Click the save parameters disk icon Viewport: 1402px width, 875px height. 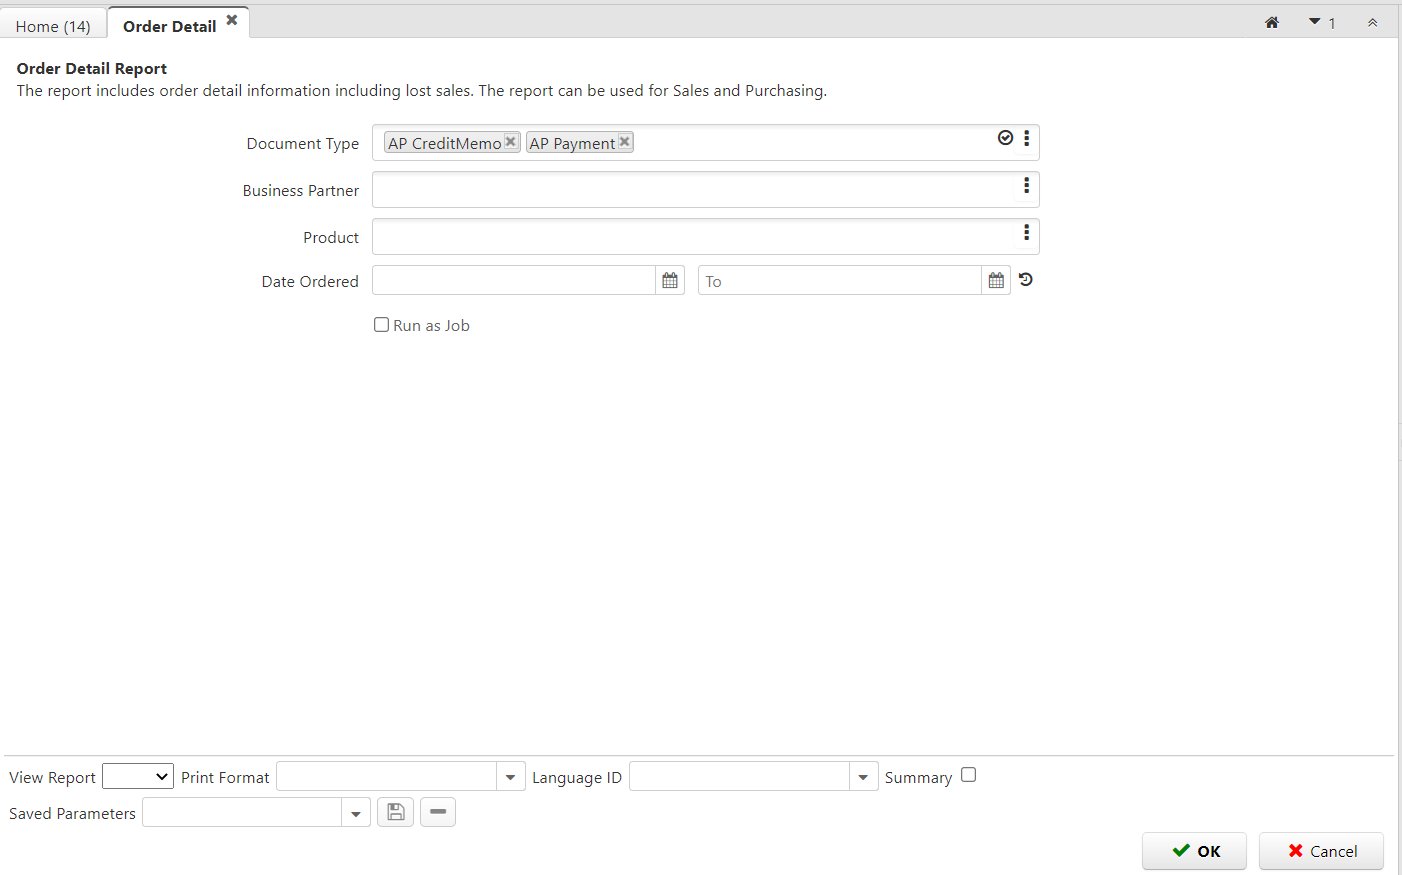395,812
